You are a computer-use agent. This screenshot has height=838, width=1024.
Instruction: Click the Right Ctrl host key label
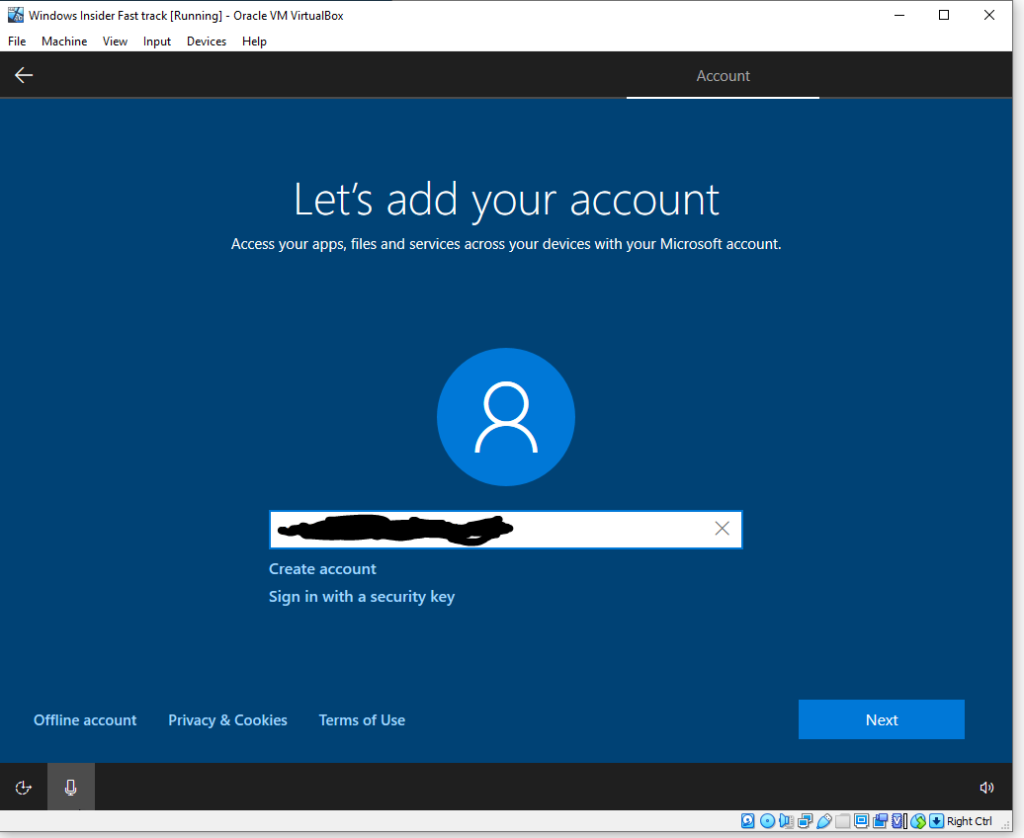click(969, 821)
